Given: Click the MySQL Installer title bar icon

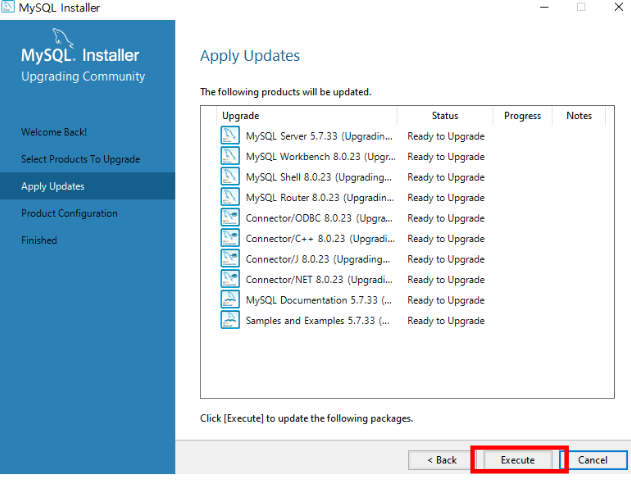Looking at the screenshot, I should pos(8,7).
